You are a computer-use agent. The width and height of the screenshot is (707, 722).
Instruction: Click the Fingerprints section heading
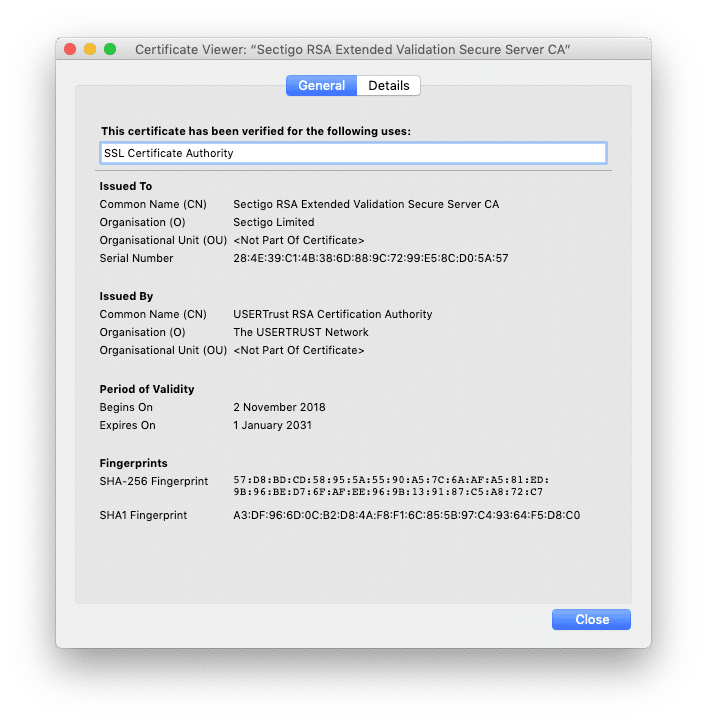pyautogui.click(x=133, y=463)
